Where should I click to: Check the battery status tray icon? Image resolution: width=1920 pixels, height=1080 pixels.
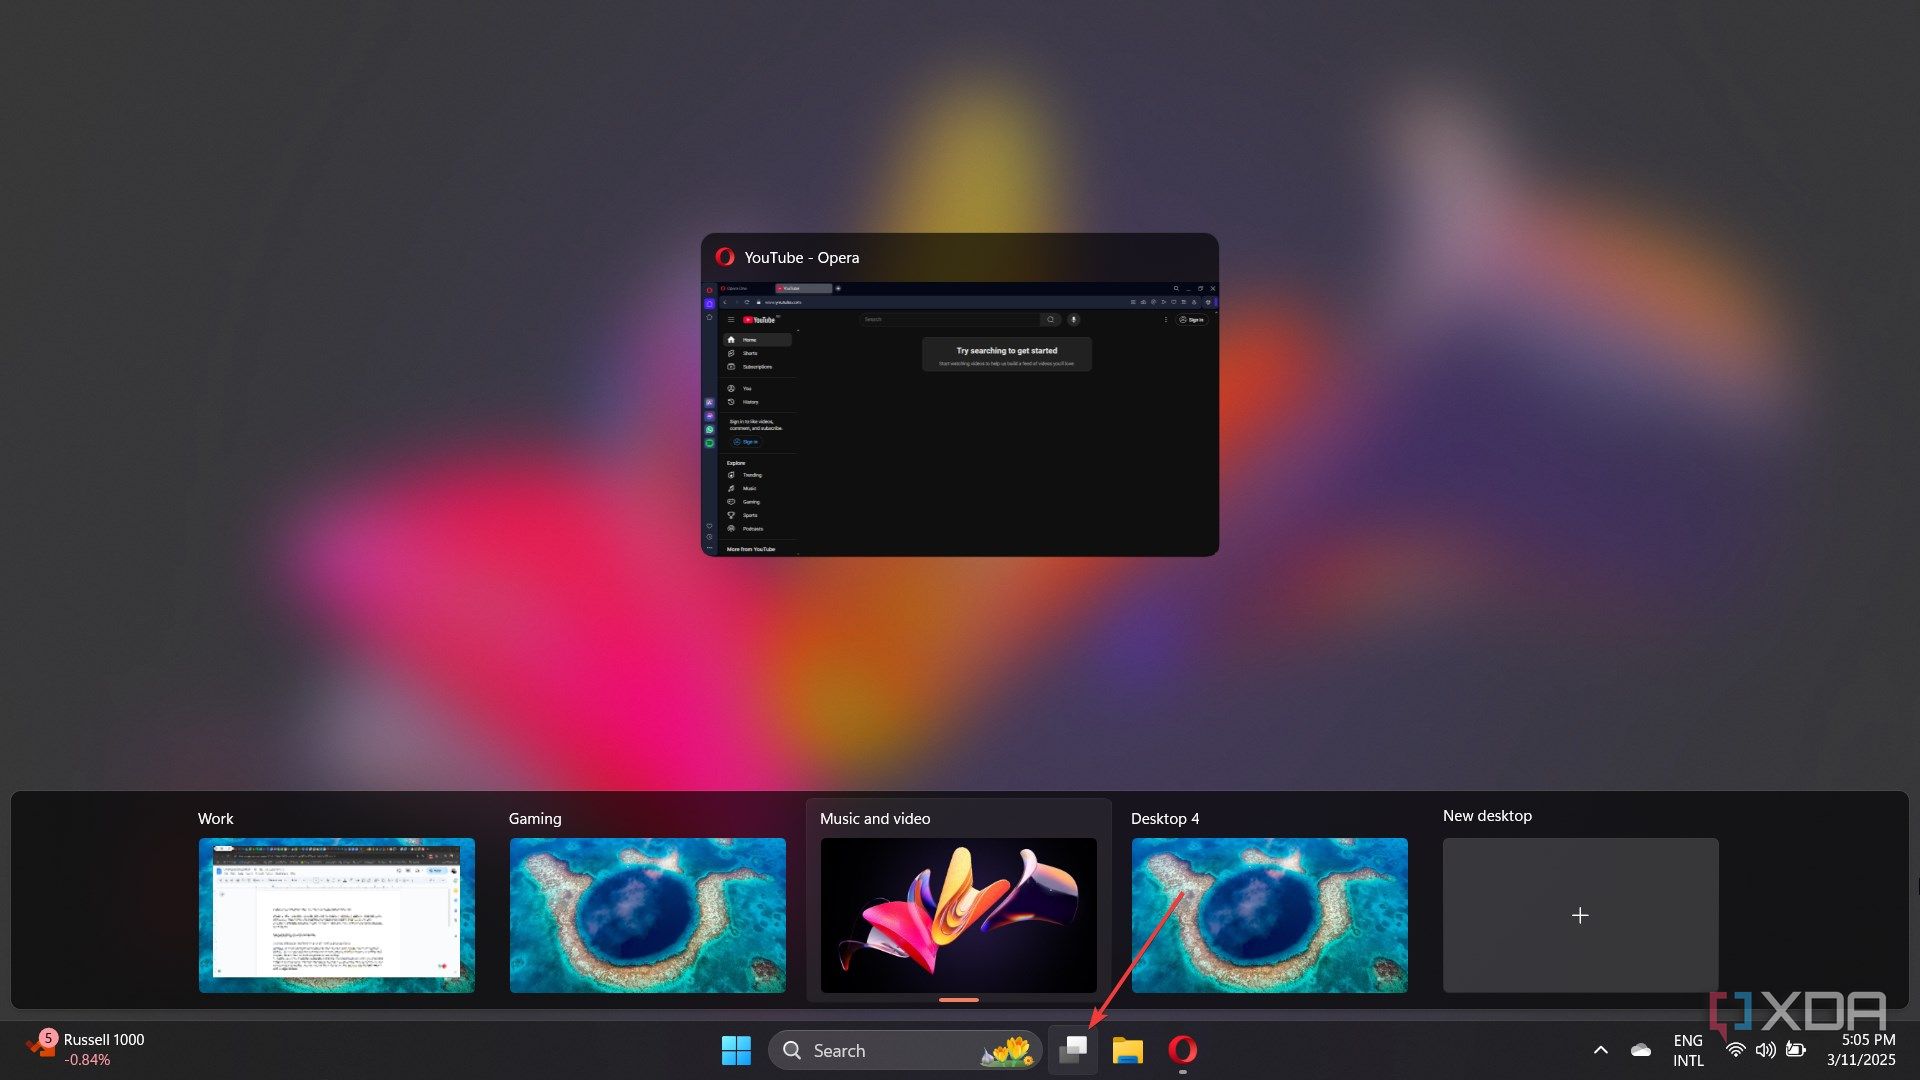coord(1796,1050)
